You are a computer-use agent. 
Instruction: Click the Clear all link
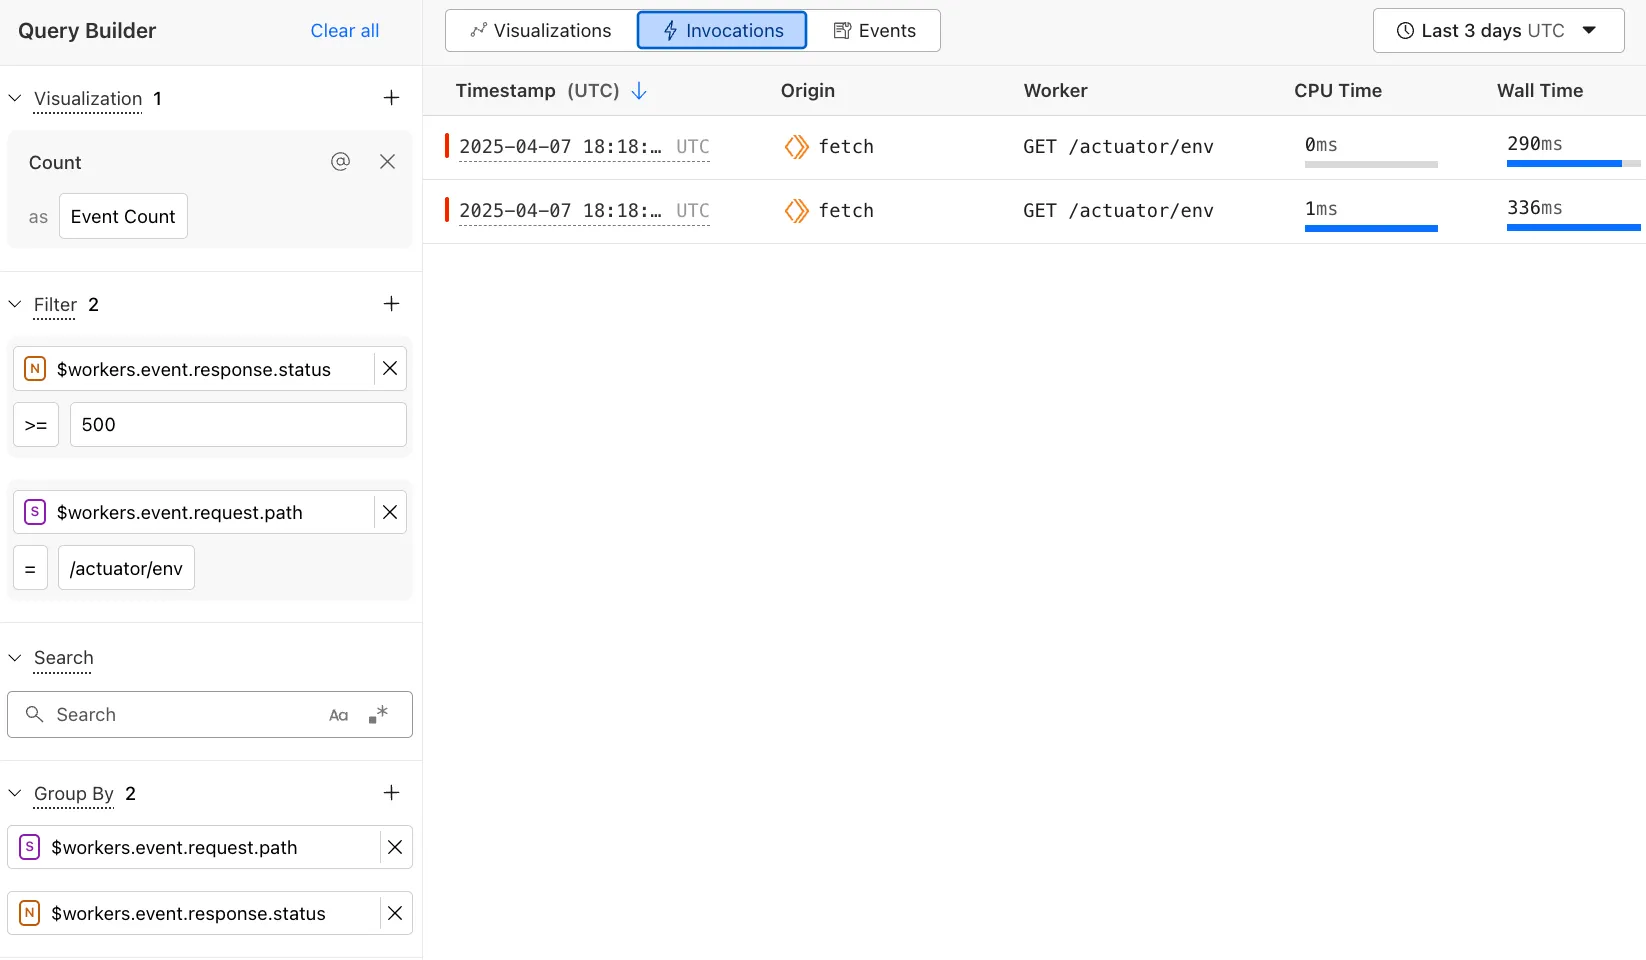[344, 31]
